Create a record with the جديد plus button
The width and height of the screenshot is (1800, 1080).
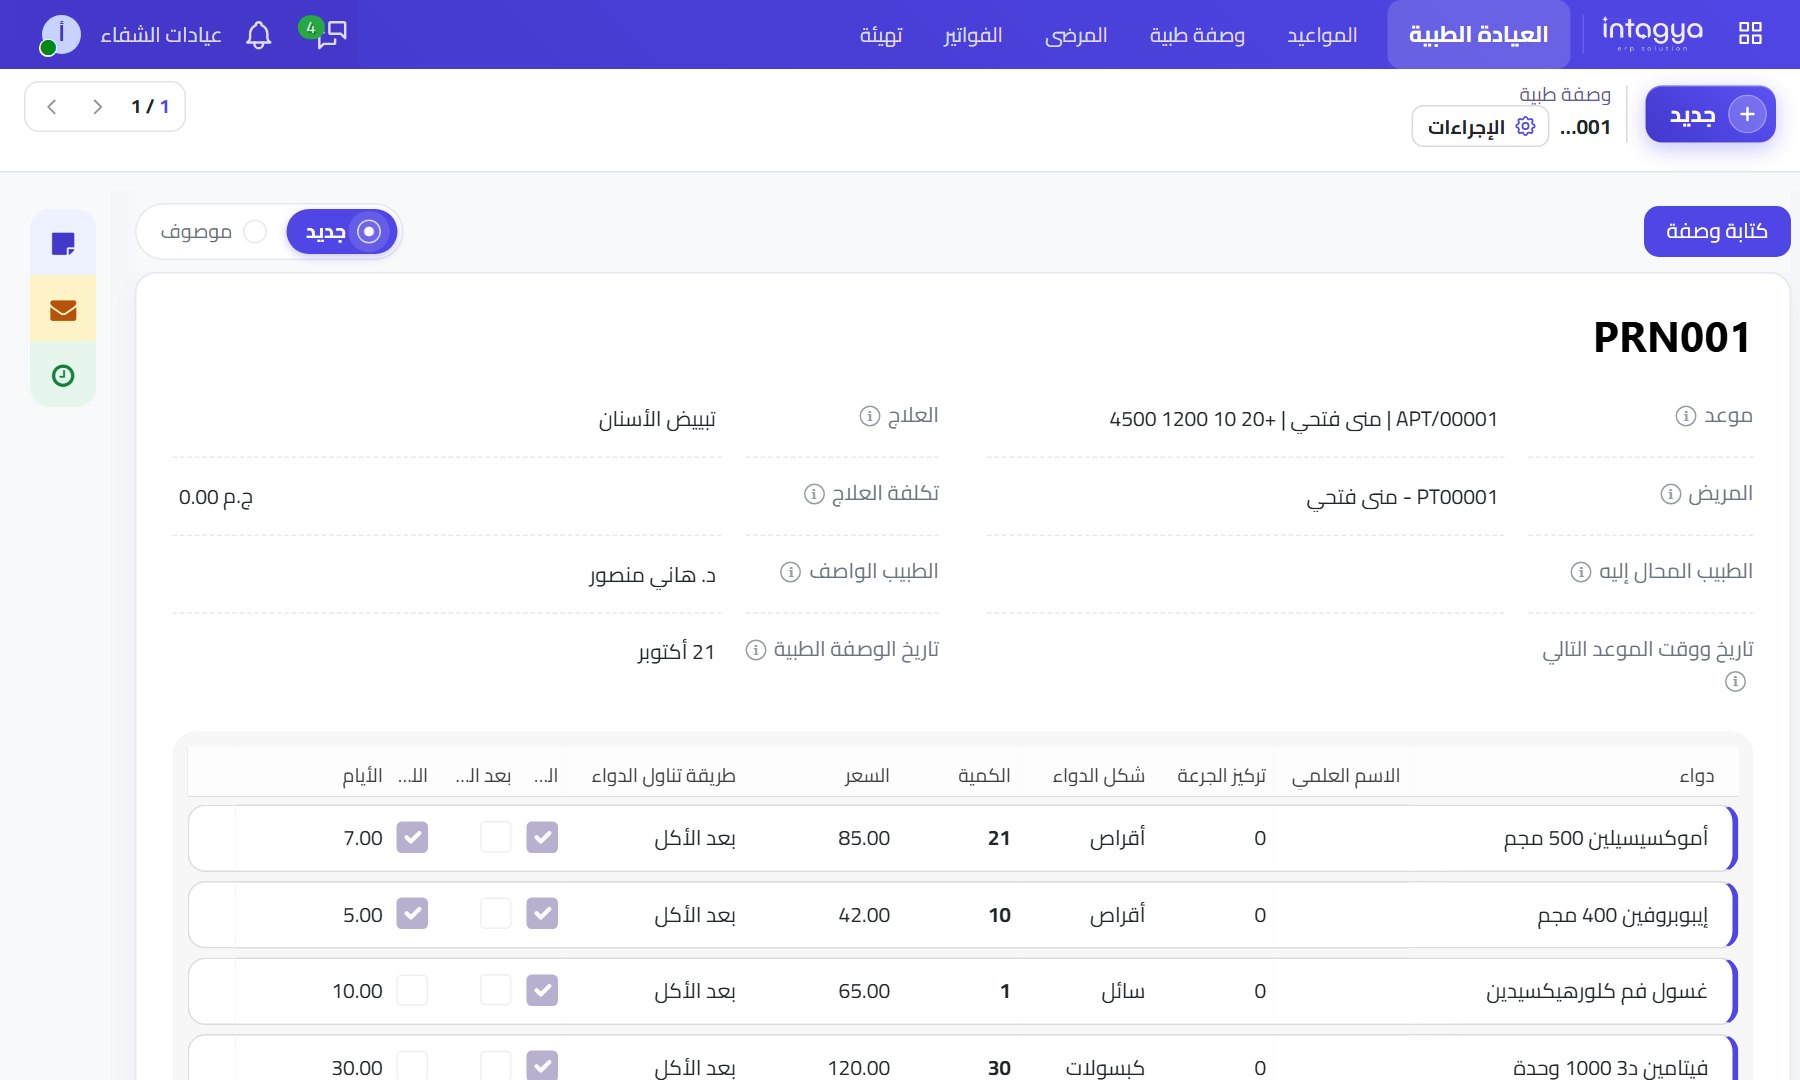coord(1710,114)
